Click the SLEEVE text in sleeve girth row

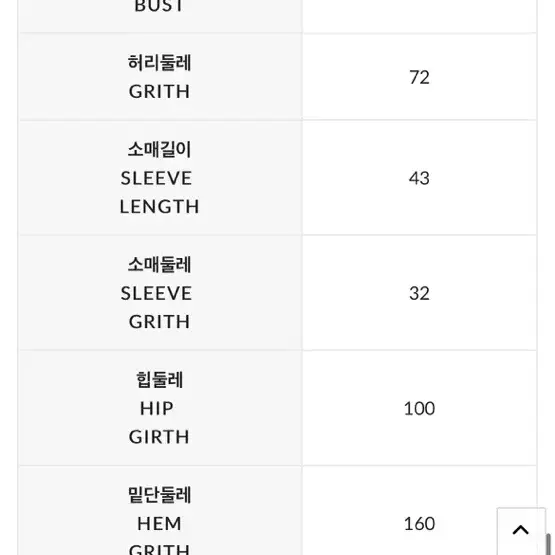click(x=156, y=293)
